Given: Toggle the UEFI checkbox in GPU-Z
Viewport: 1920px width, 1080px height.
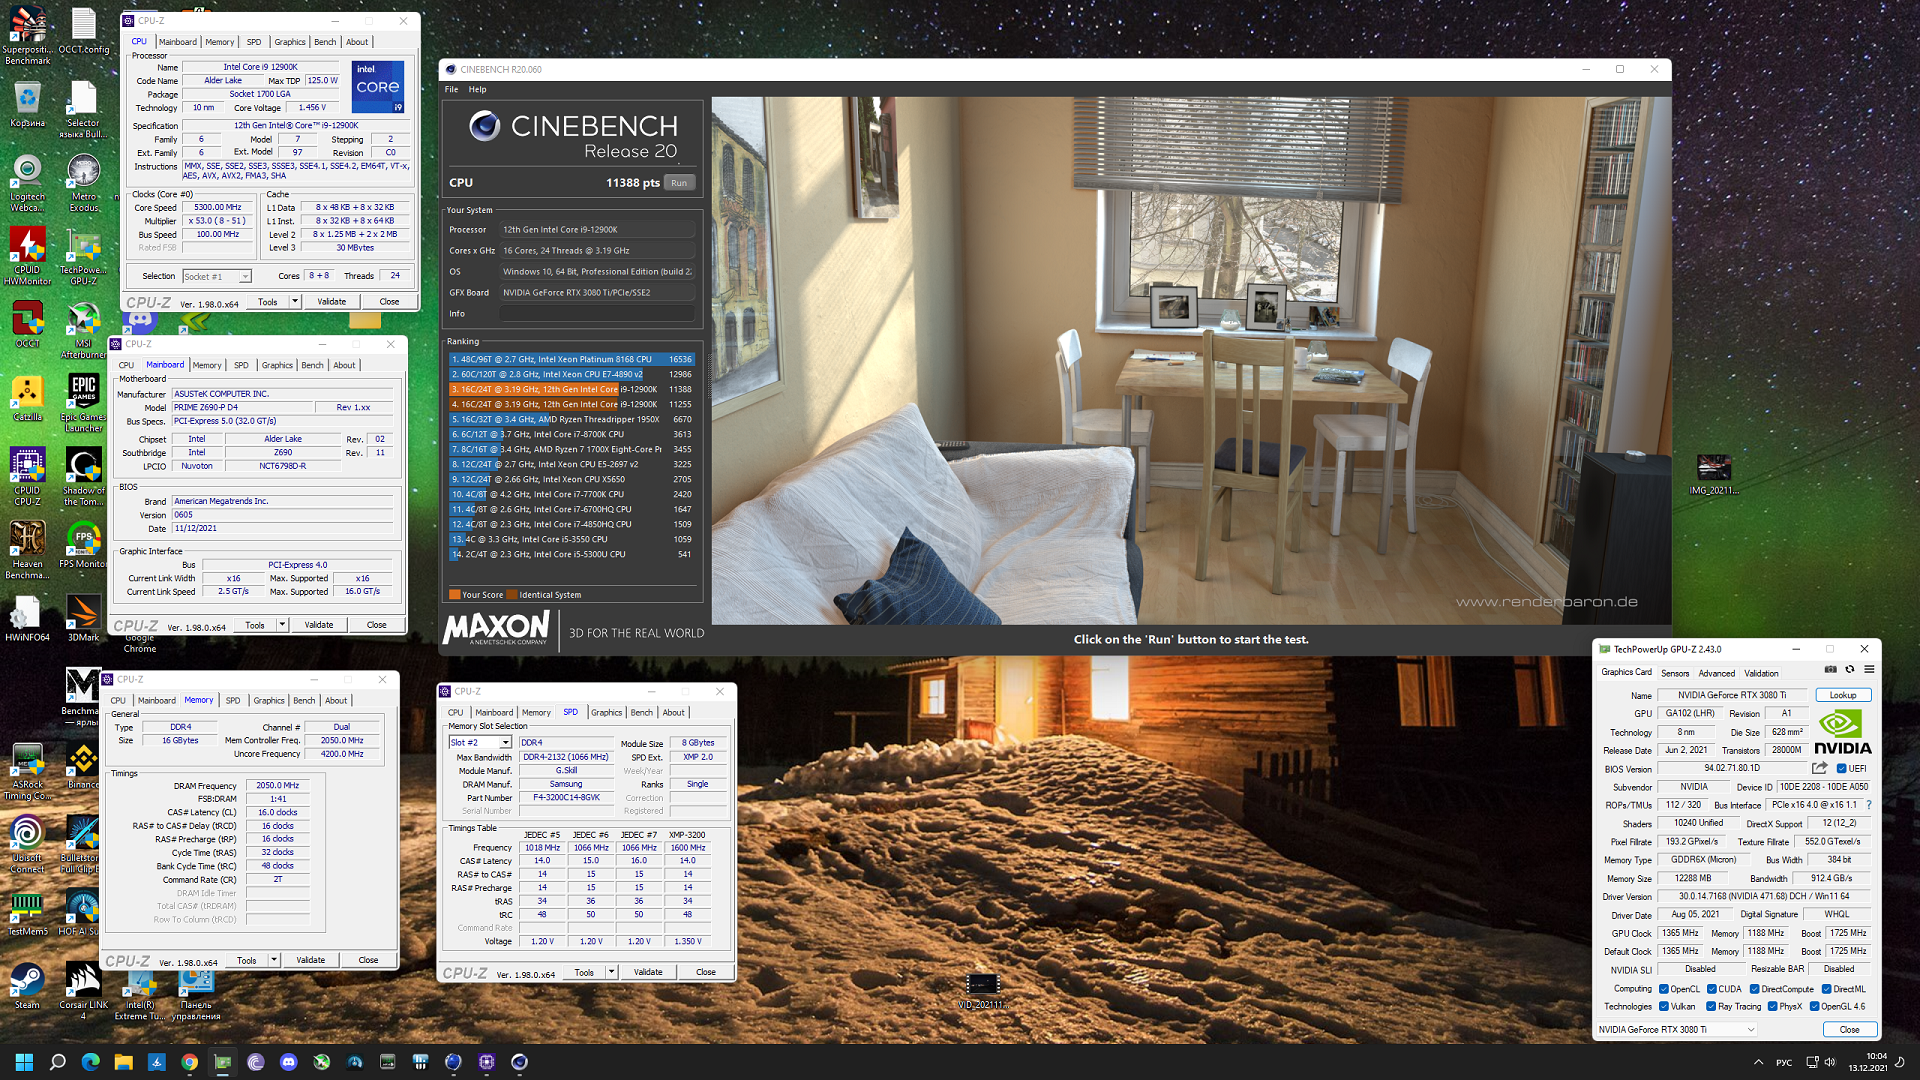Looking at the screenshot, I should pyautogui.click(x=1841, y=769).
